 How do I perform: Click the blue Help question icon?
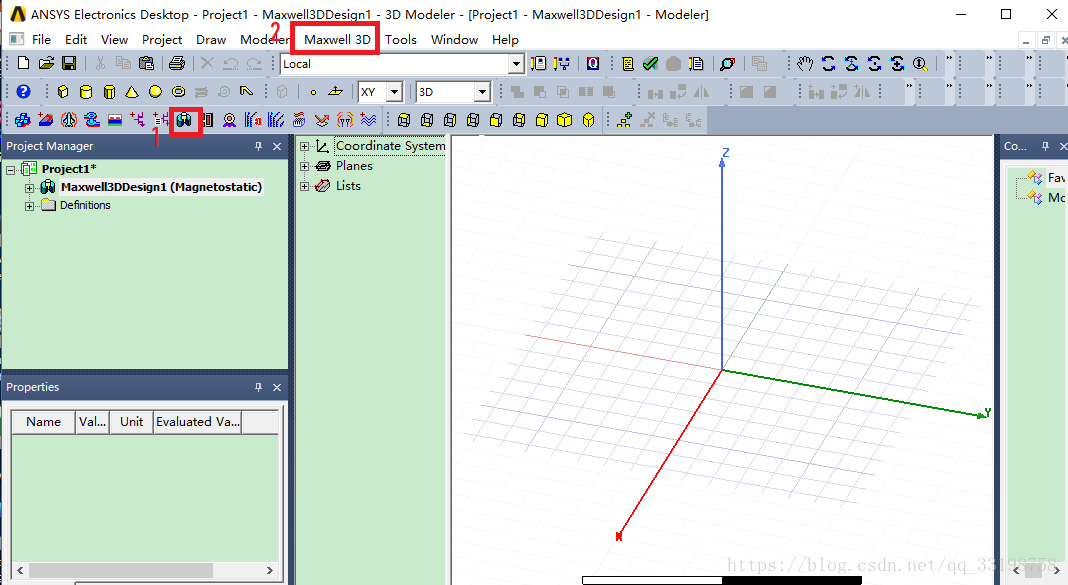click(x=23, y=92)
